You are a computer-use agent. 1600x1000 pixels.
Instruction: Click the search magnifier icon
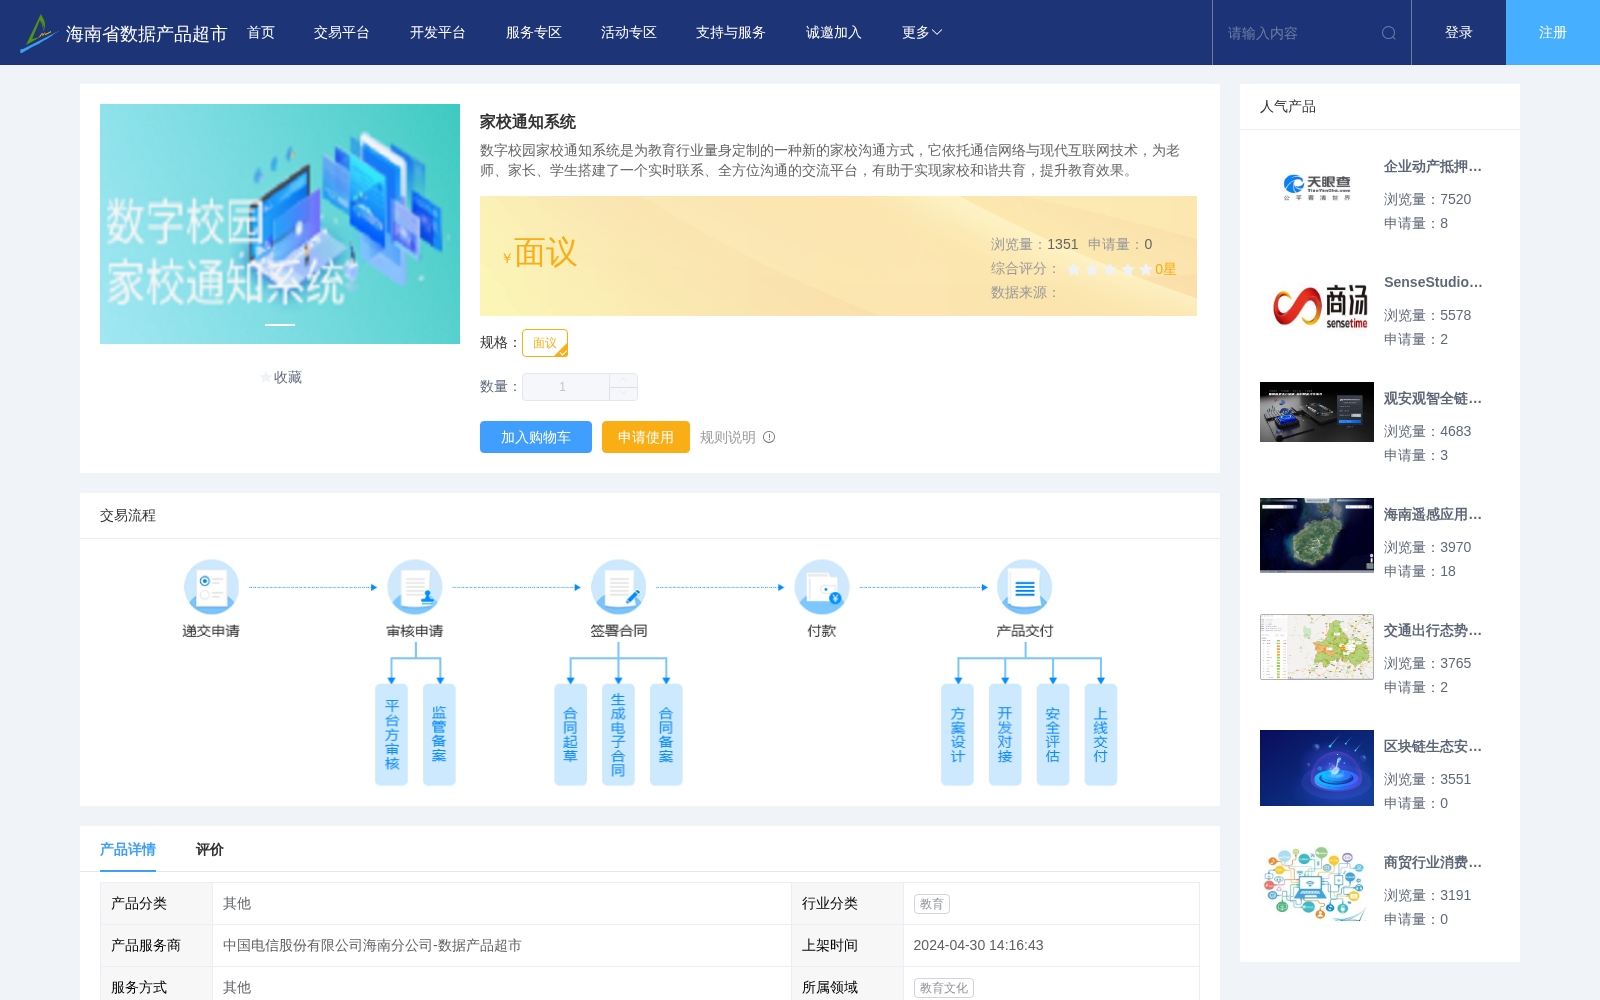[x=1389, y=33]
